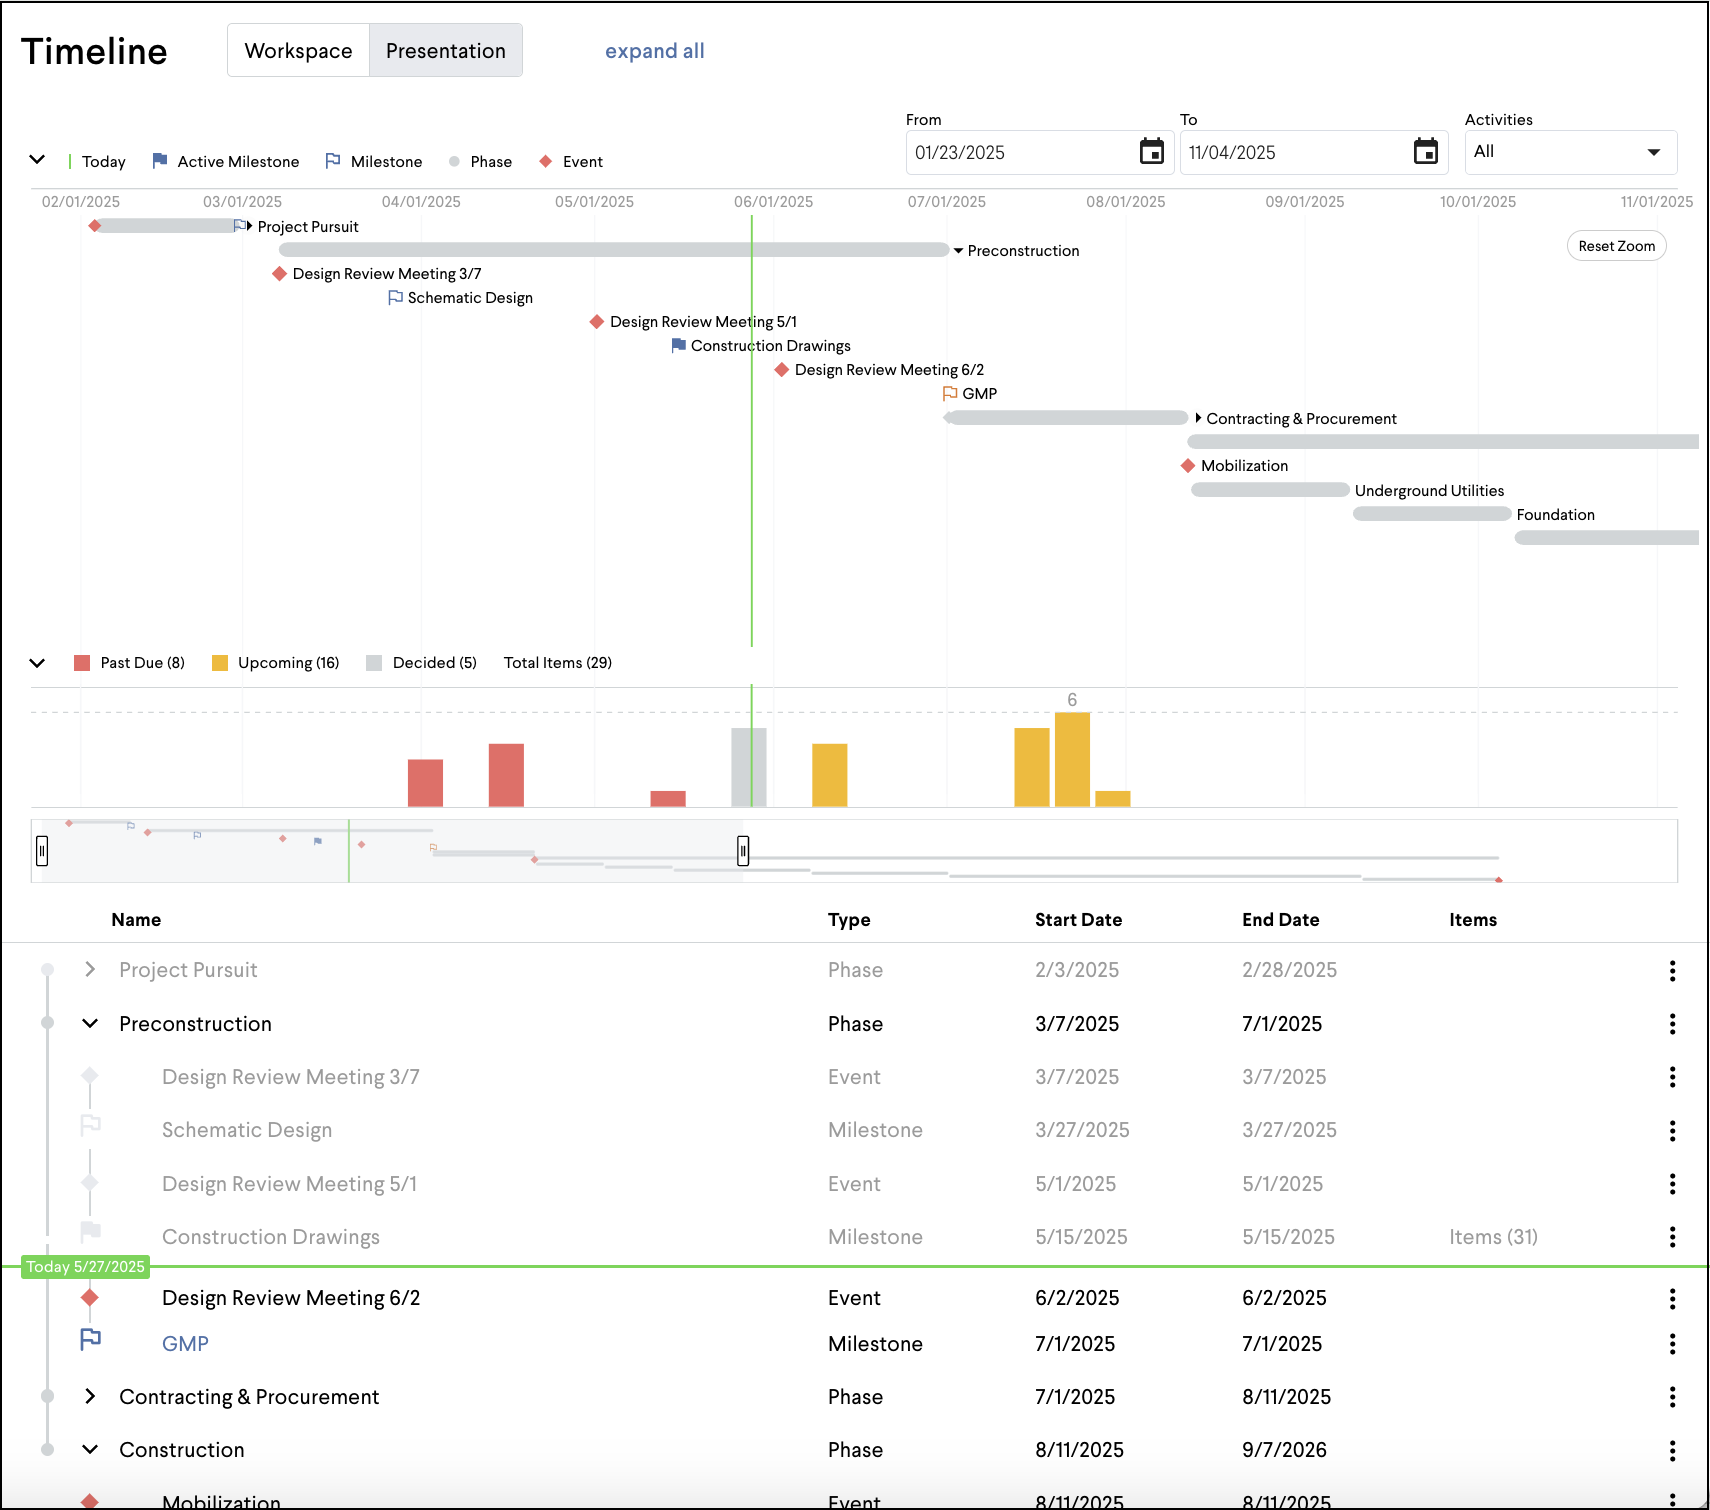1710x1510 pixels.
Task: Click the expand all link
Action: [x=654, y=50]
